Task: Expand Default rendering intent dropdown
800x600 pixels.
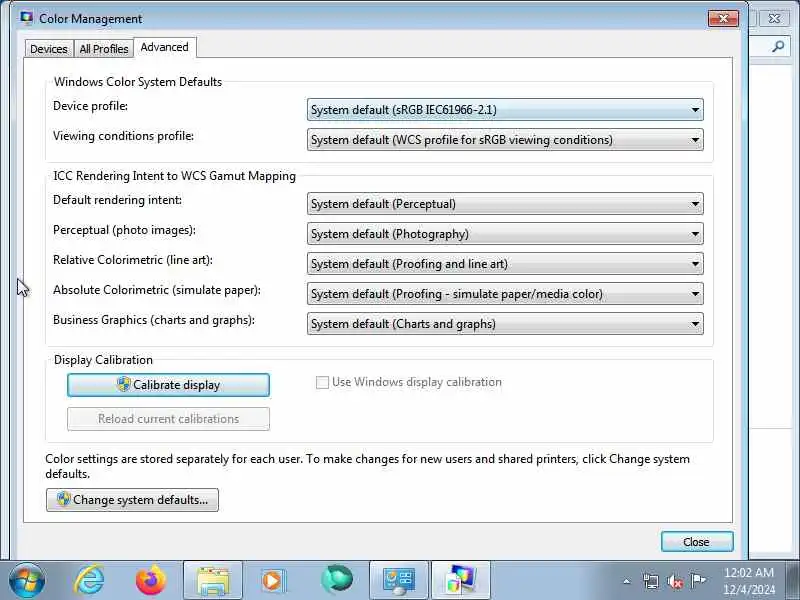Action: pyautogui.click(x=505, y=204)
